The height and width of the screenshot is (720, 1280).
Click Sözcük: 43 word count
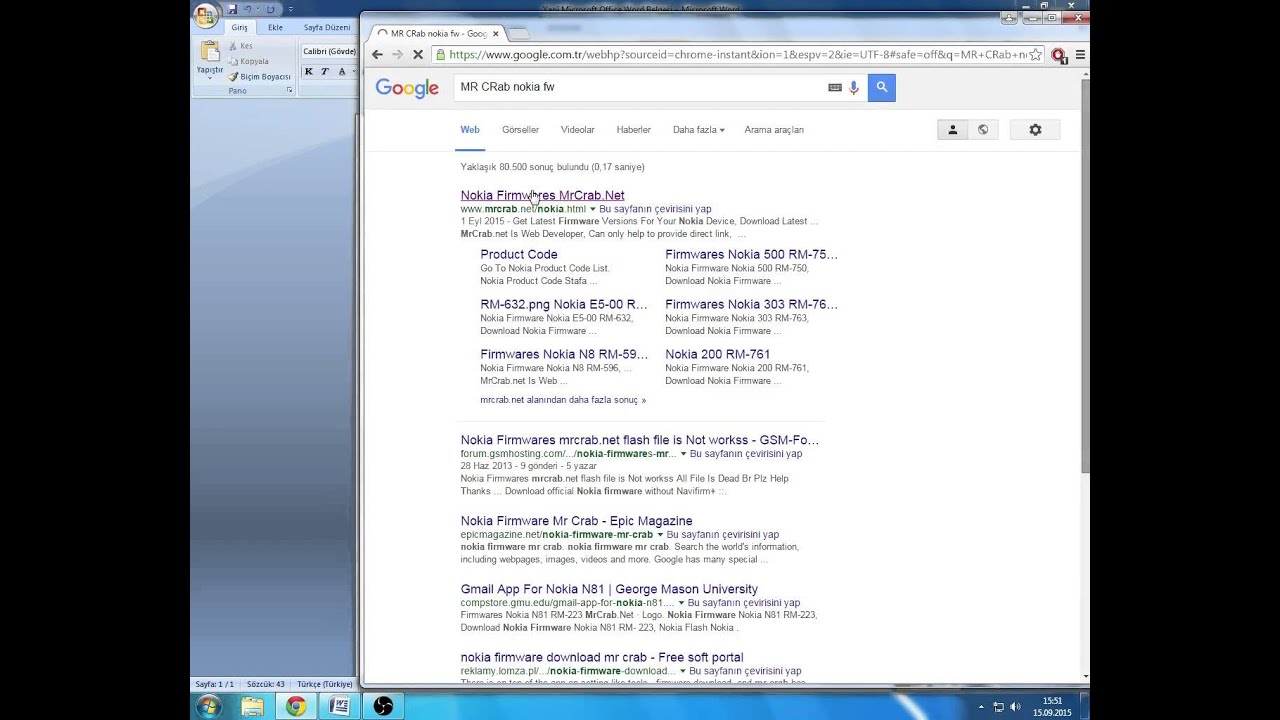tap(266, 684)
